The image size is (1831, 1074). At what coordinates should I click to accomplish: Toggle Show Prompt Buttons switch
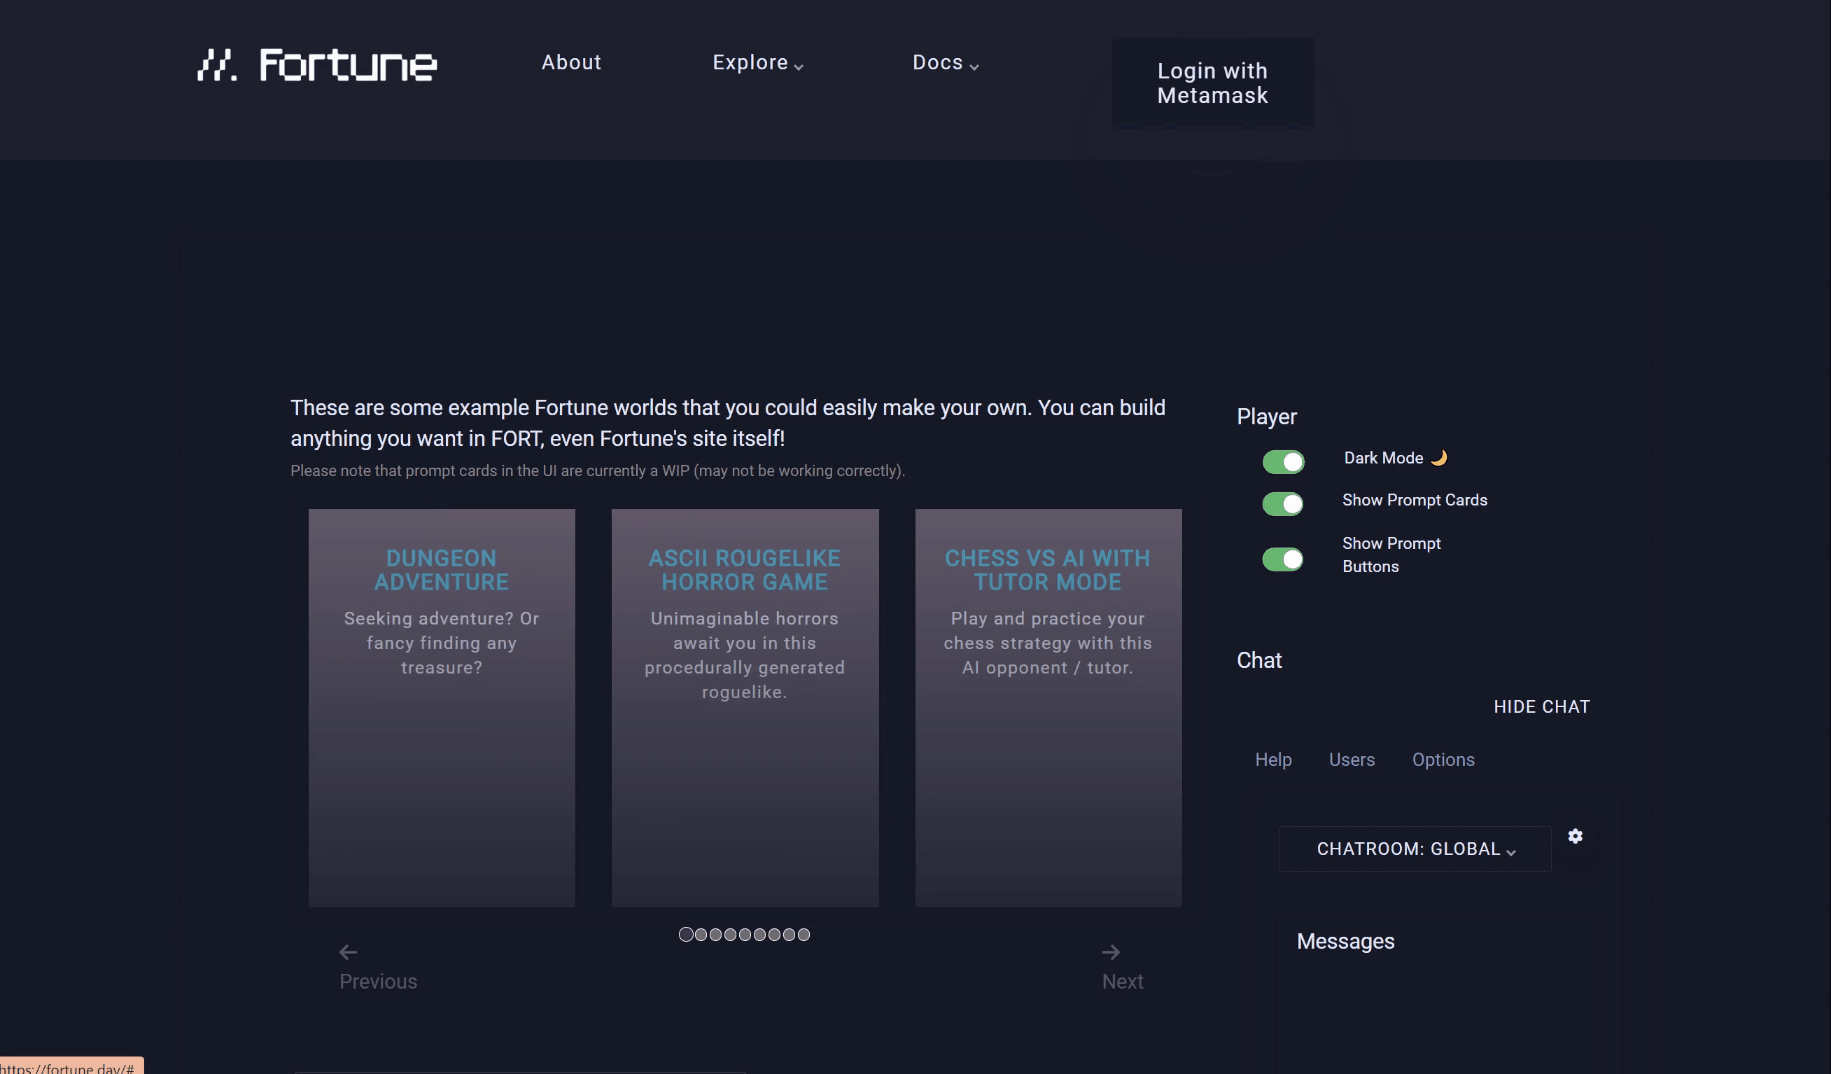point(1283,559)
